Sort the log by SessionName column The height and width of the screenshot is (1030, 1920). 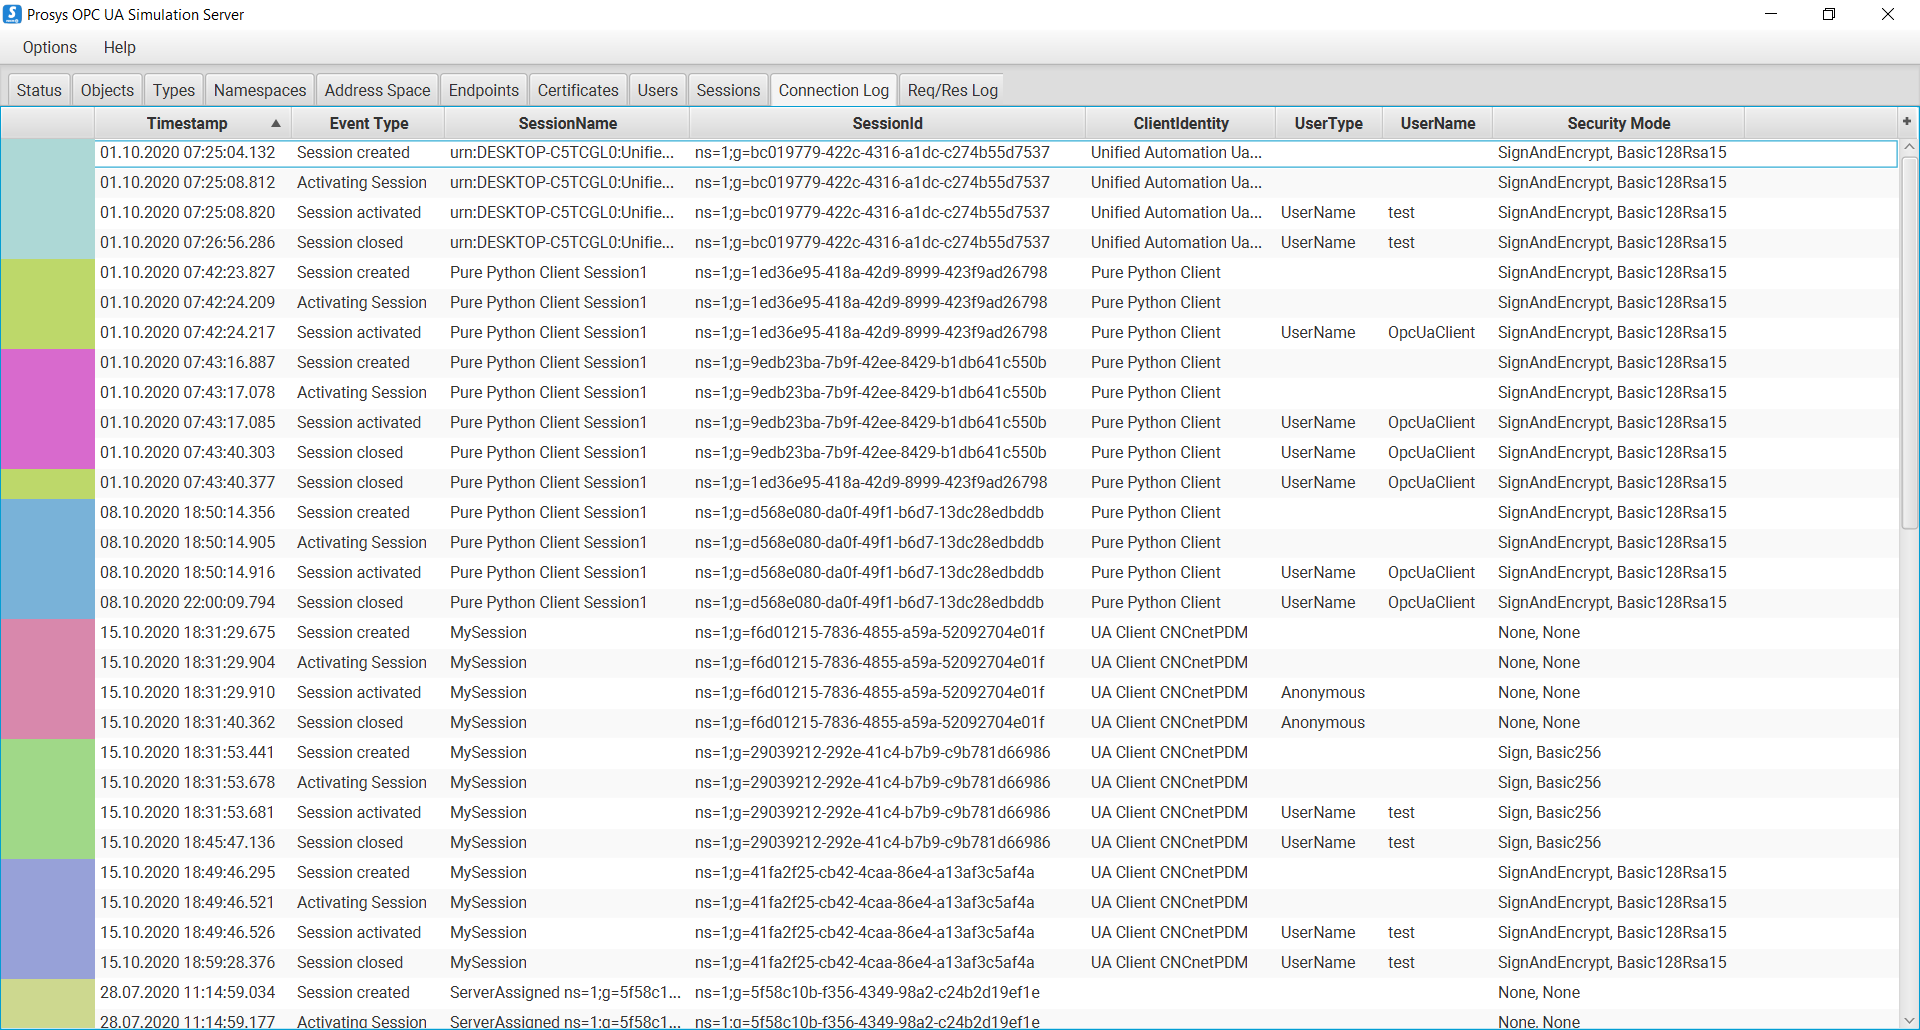567,123
